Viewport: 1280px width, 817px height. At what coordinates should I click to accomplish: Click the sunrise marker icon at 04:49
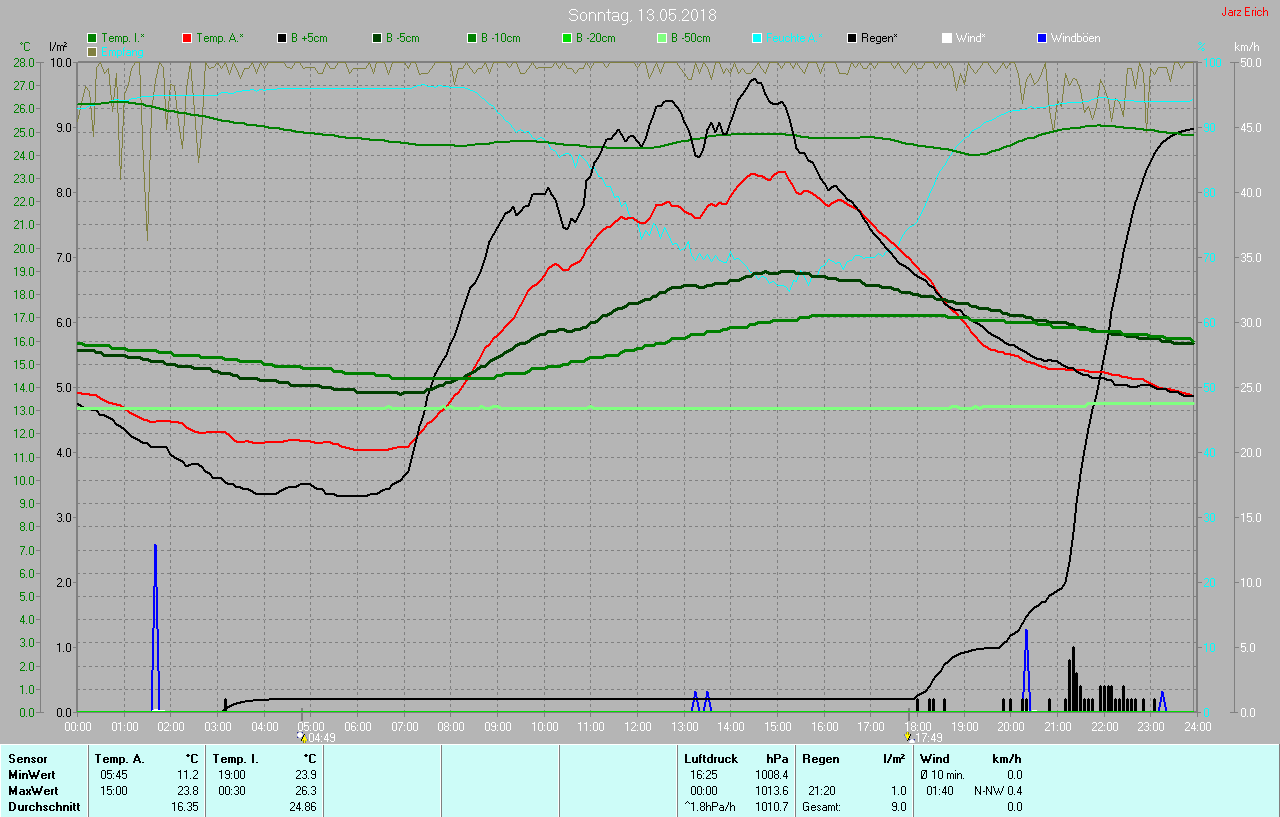coord(301,737)
